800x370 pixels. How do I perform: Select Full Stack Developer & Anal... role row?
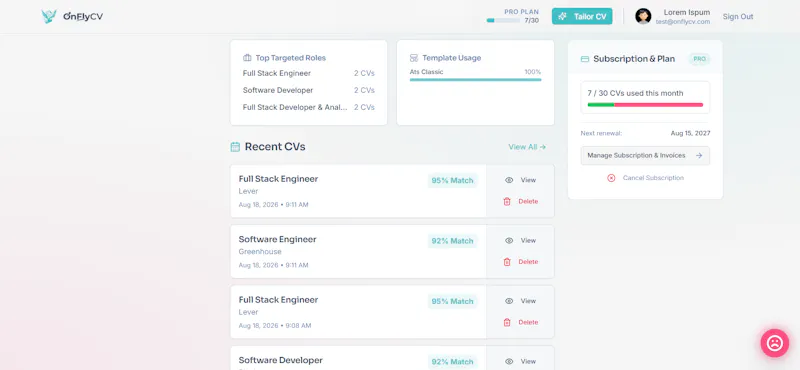[309, 107]
